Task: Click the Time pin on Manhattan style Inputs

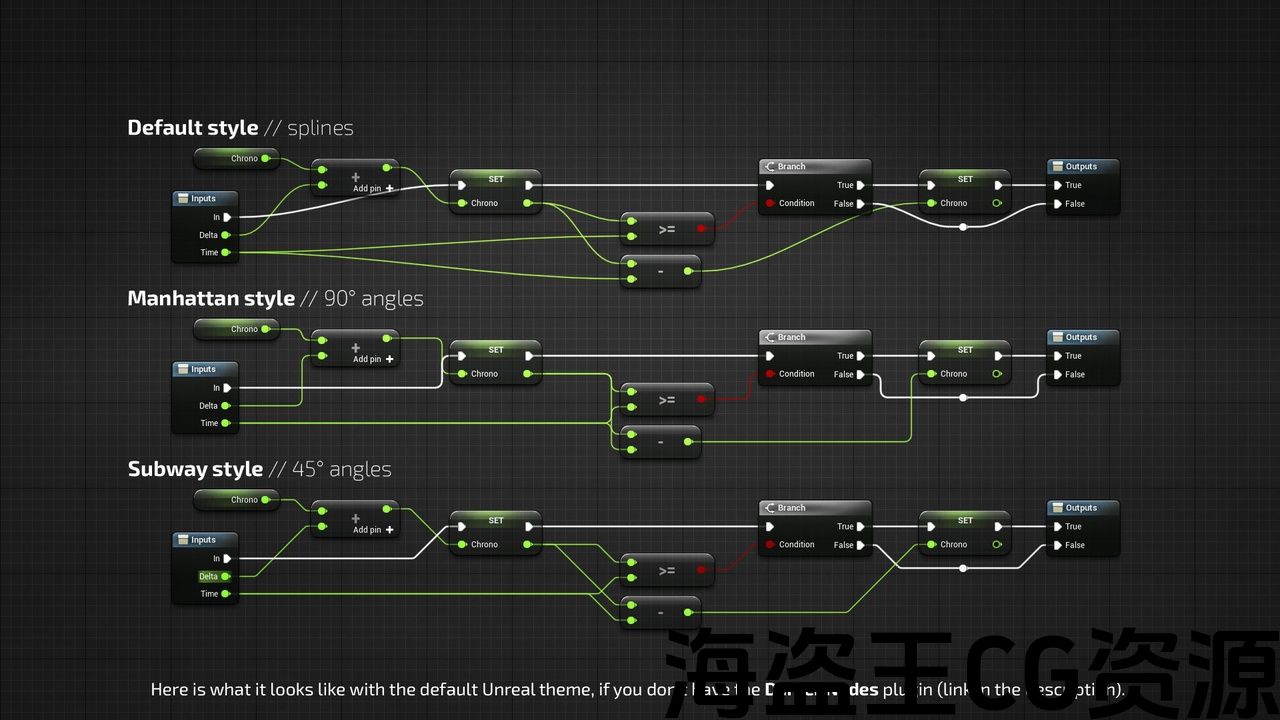Action: point(226,423)
